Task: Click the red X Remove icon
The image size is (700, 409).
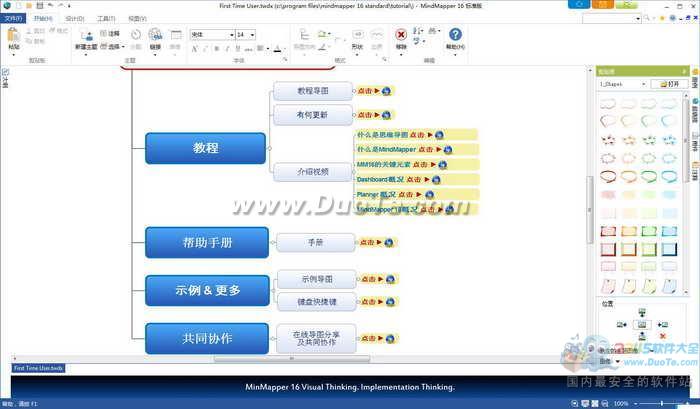Action: [401, 34]
